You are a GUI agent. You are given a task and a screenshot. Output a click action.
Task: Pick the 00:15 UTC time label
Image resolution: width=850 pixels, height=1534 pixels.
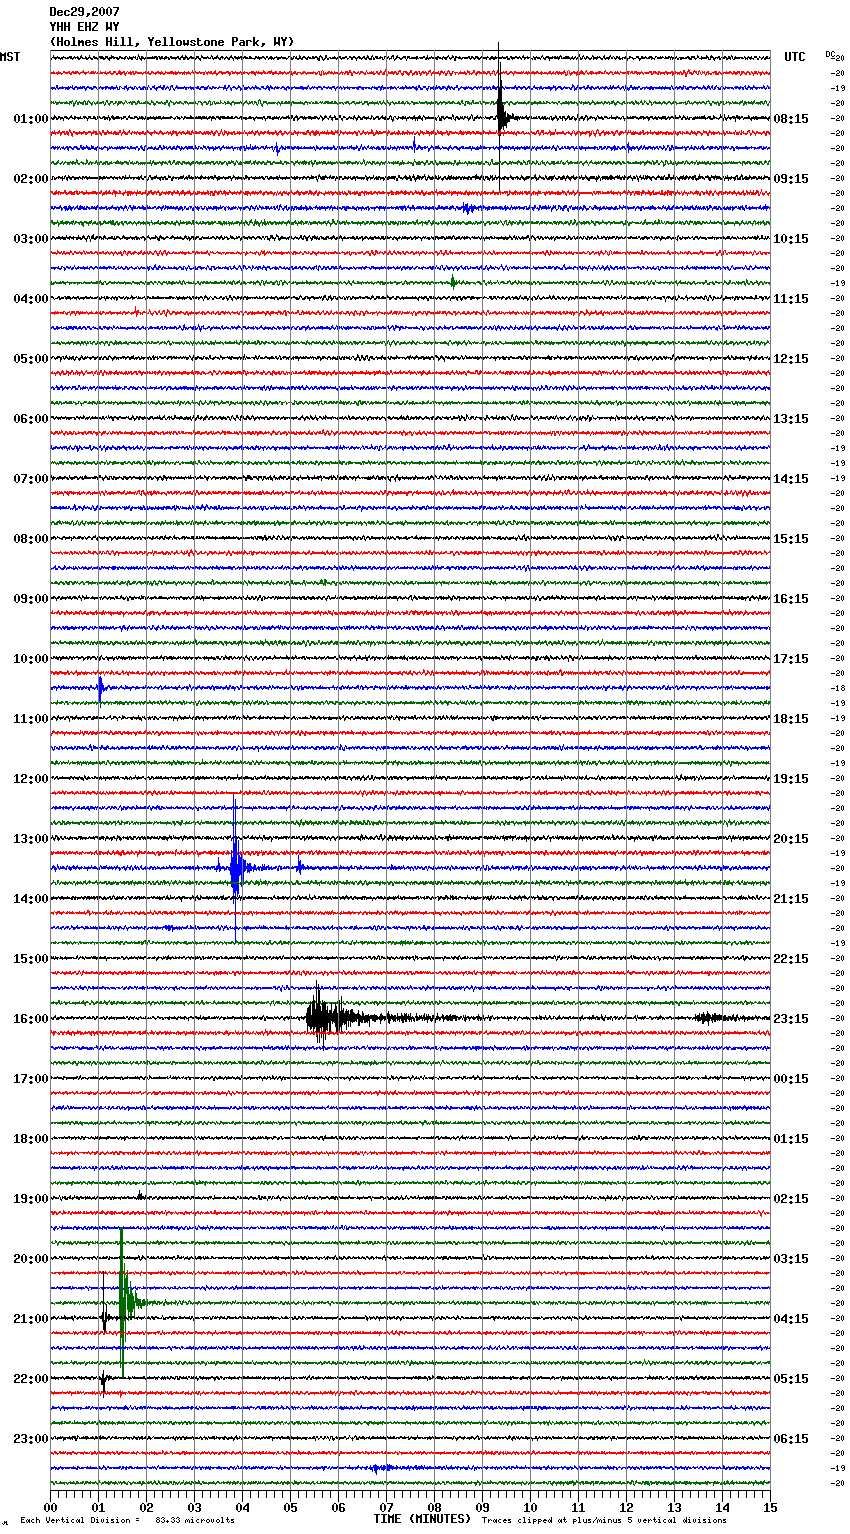pyautogui.click(x=791, y=1079)
